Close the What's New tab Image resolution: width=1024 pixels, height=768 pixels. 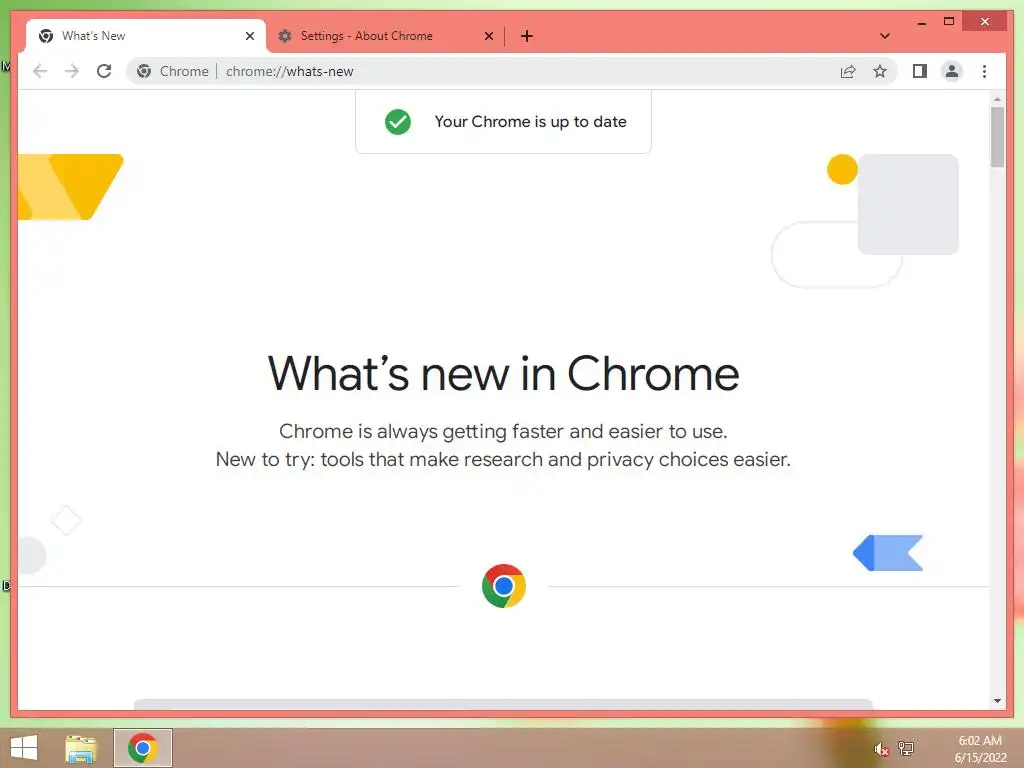tap(249, 36)
